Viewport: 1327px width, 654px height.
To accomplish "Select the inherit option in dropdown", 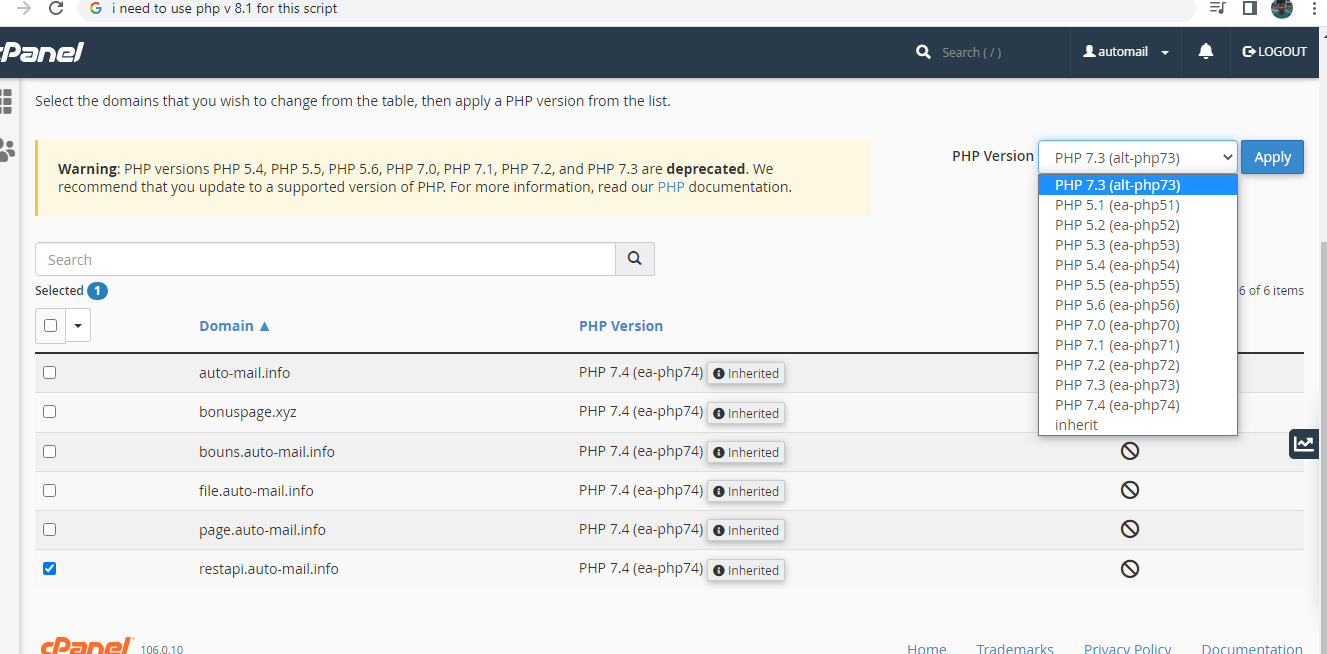I will (1076, 425).
